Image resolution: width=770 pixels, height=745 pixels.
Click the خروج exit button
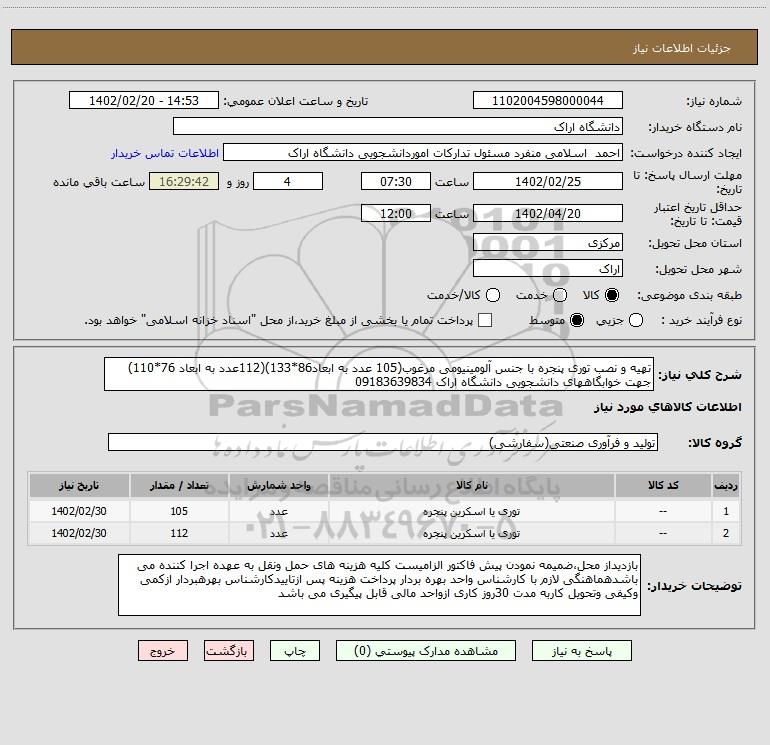[x=163, y=651]
